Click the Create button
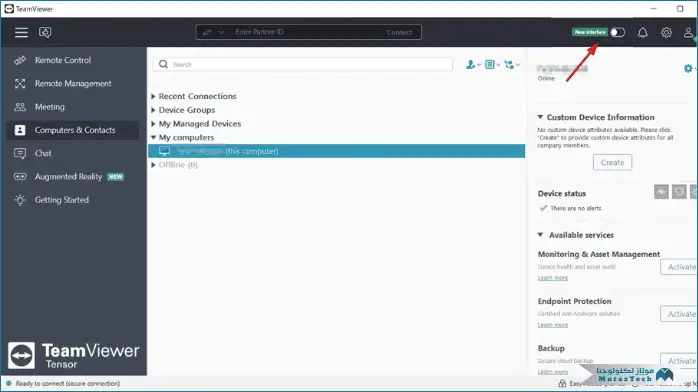698x392 pixels. 612,162
